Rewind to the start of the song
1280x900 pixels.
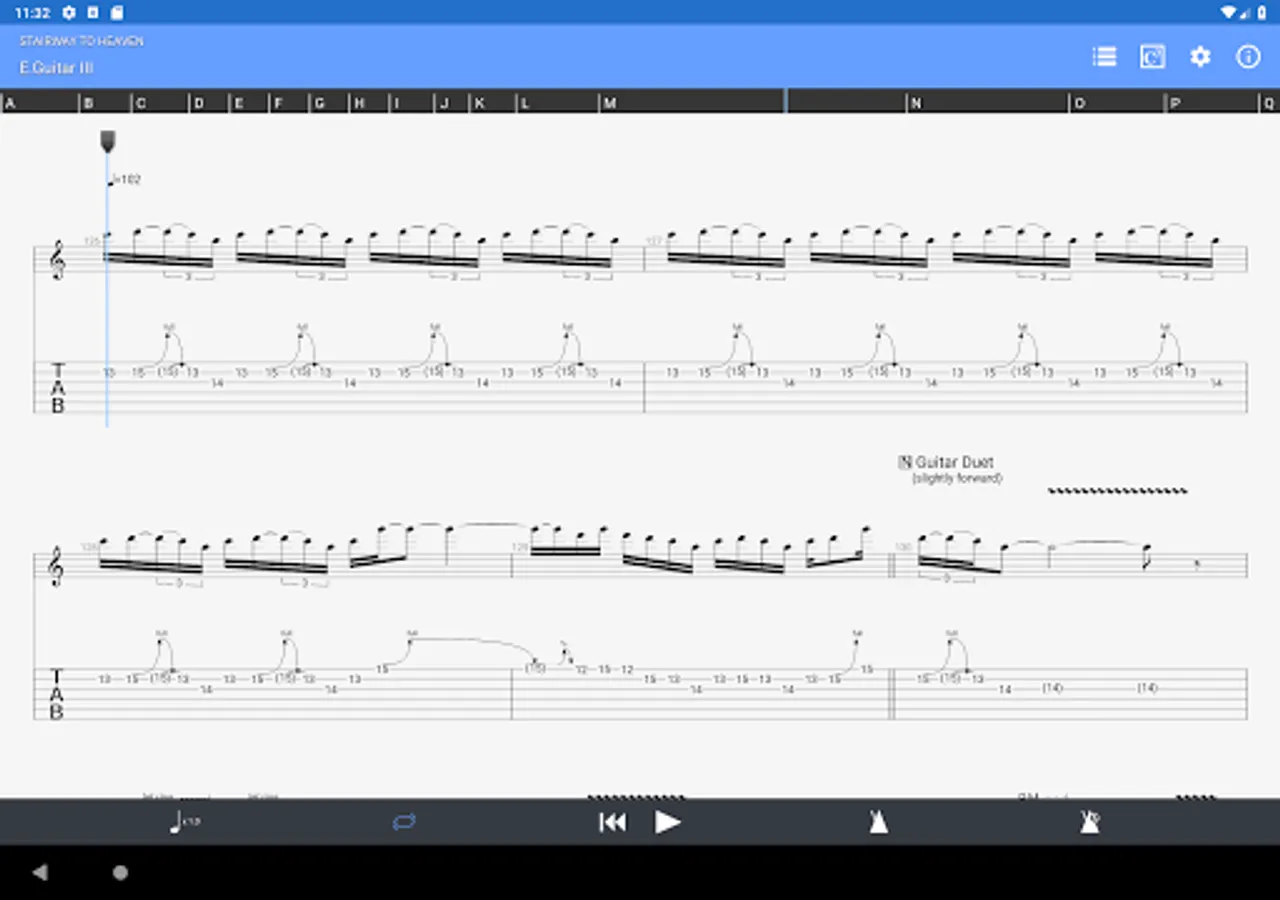pyautogui.click(x=612, y=822)
